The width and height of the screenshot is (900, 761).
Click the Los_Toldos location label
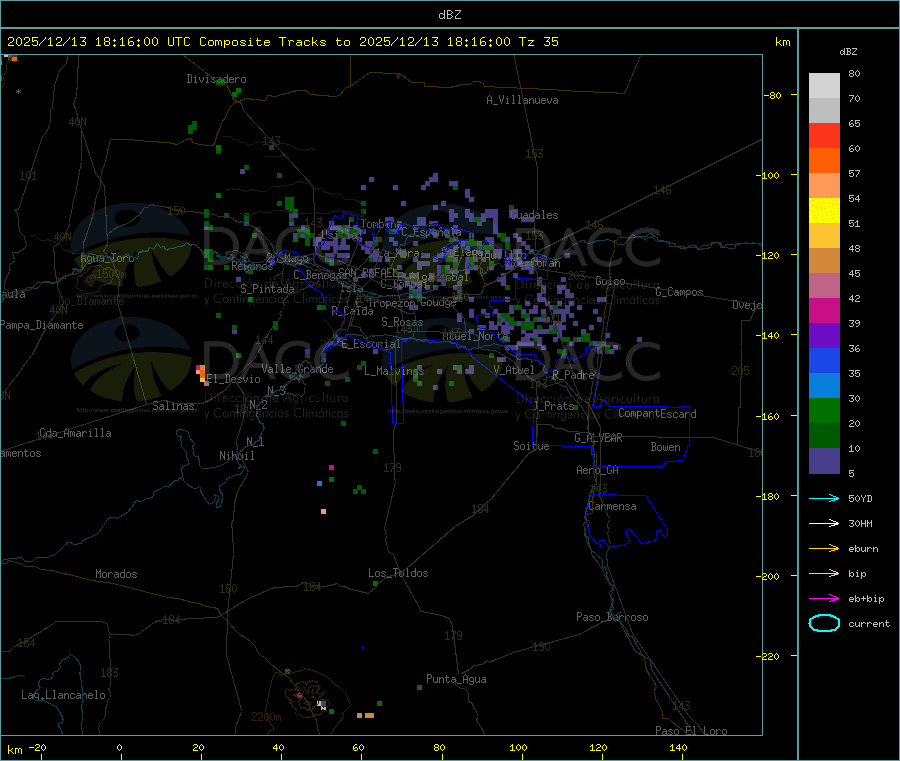click(x=398, y=573)
